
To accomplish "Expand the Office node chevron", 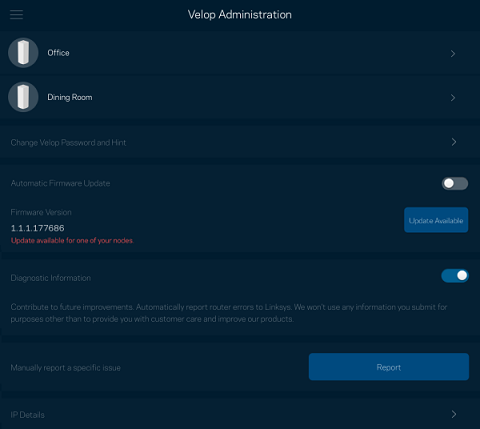I will tap(453, 54).
